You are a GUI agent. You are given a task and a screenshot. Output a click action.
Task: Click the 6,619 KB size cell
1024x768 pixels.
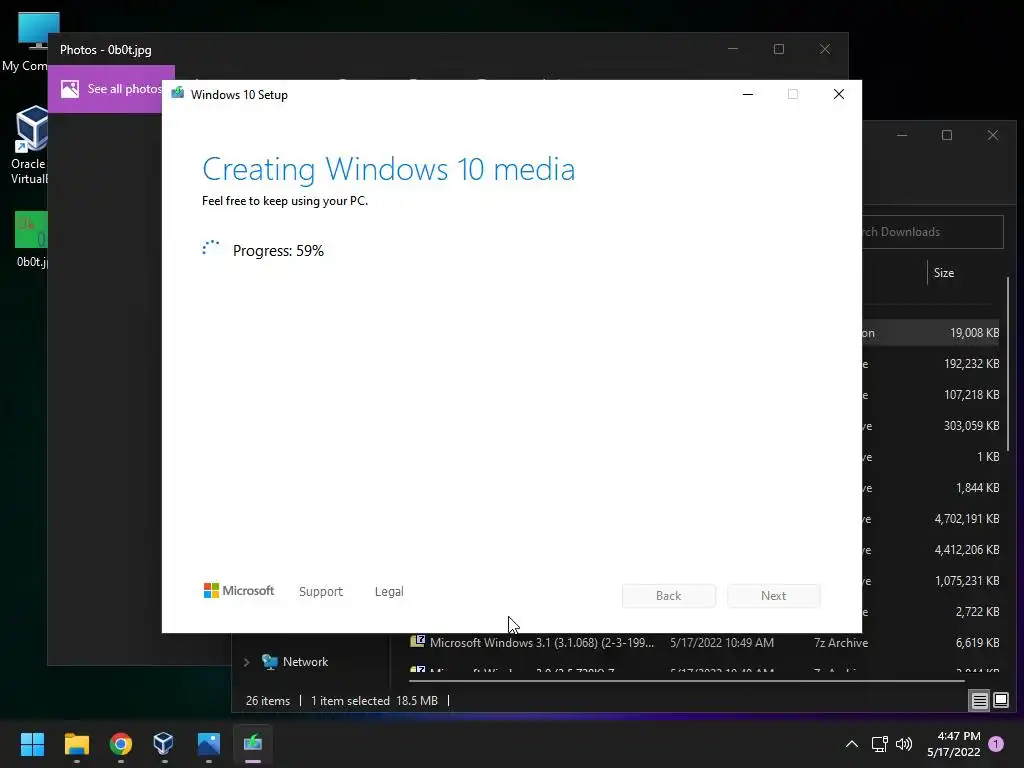pyautogui.click(x=977, y=643)
